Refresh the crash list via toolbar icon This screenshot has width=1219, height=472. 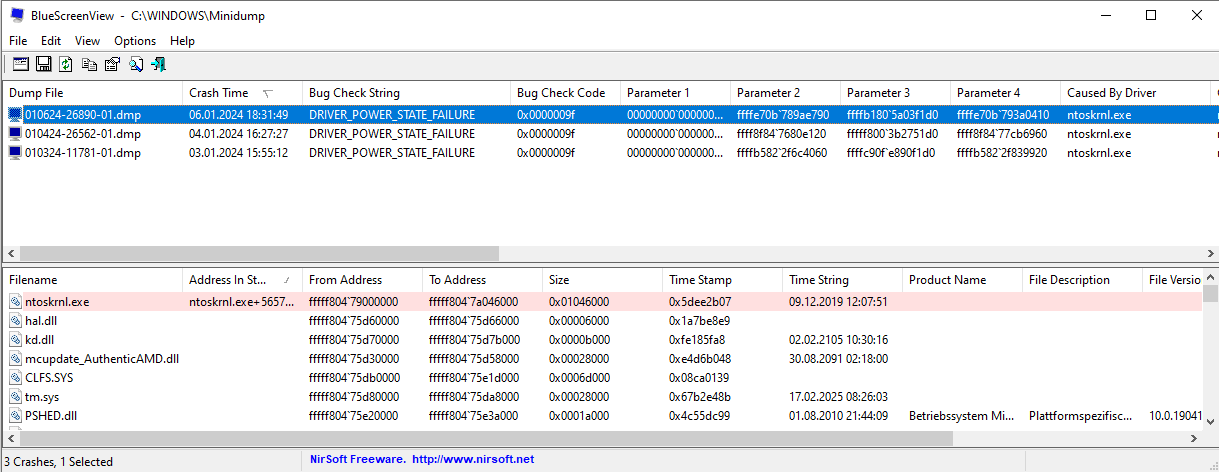pos(66,64)
